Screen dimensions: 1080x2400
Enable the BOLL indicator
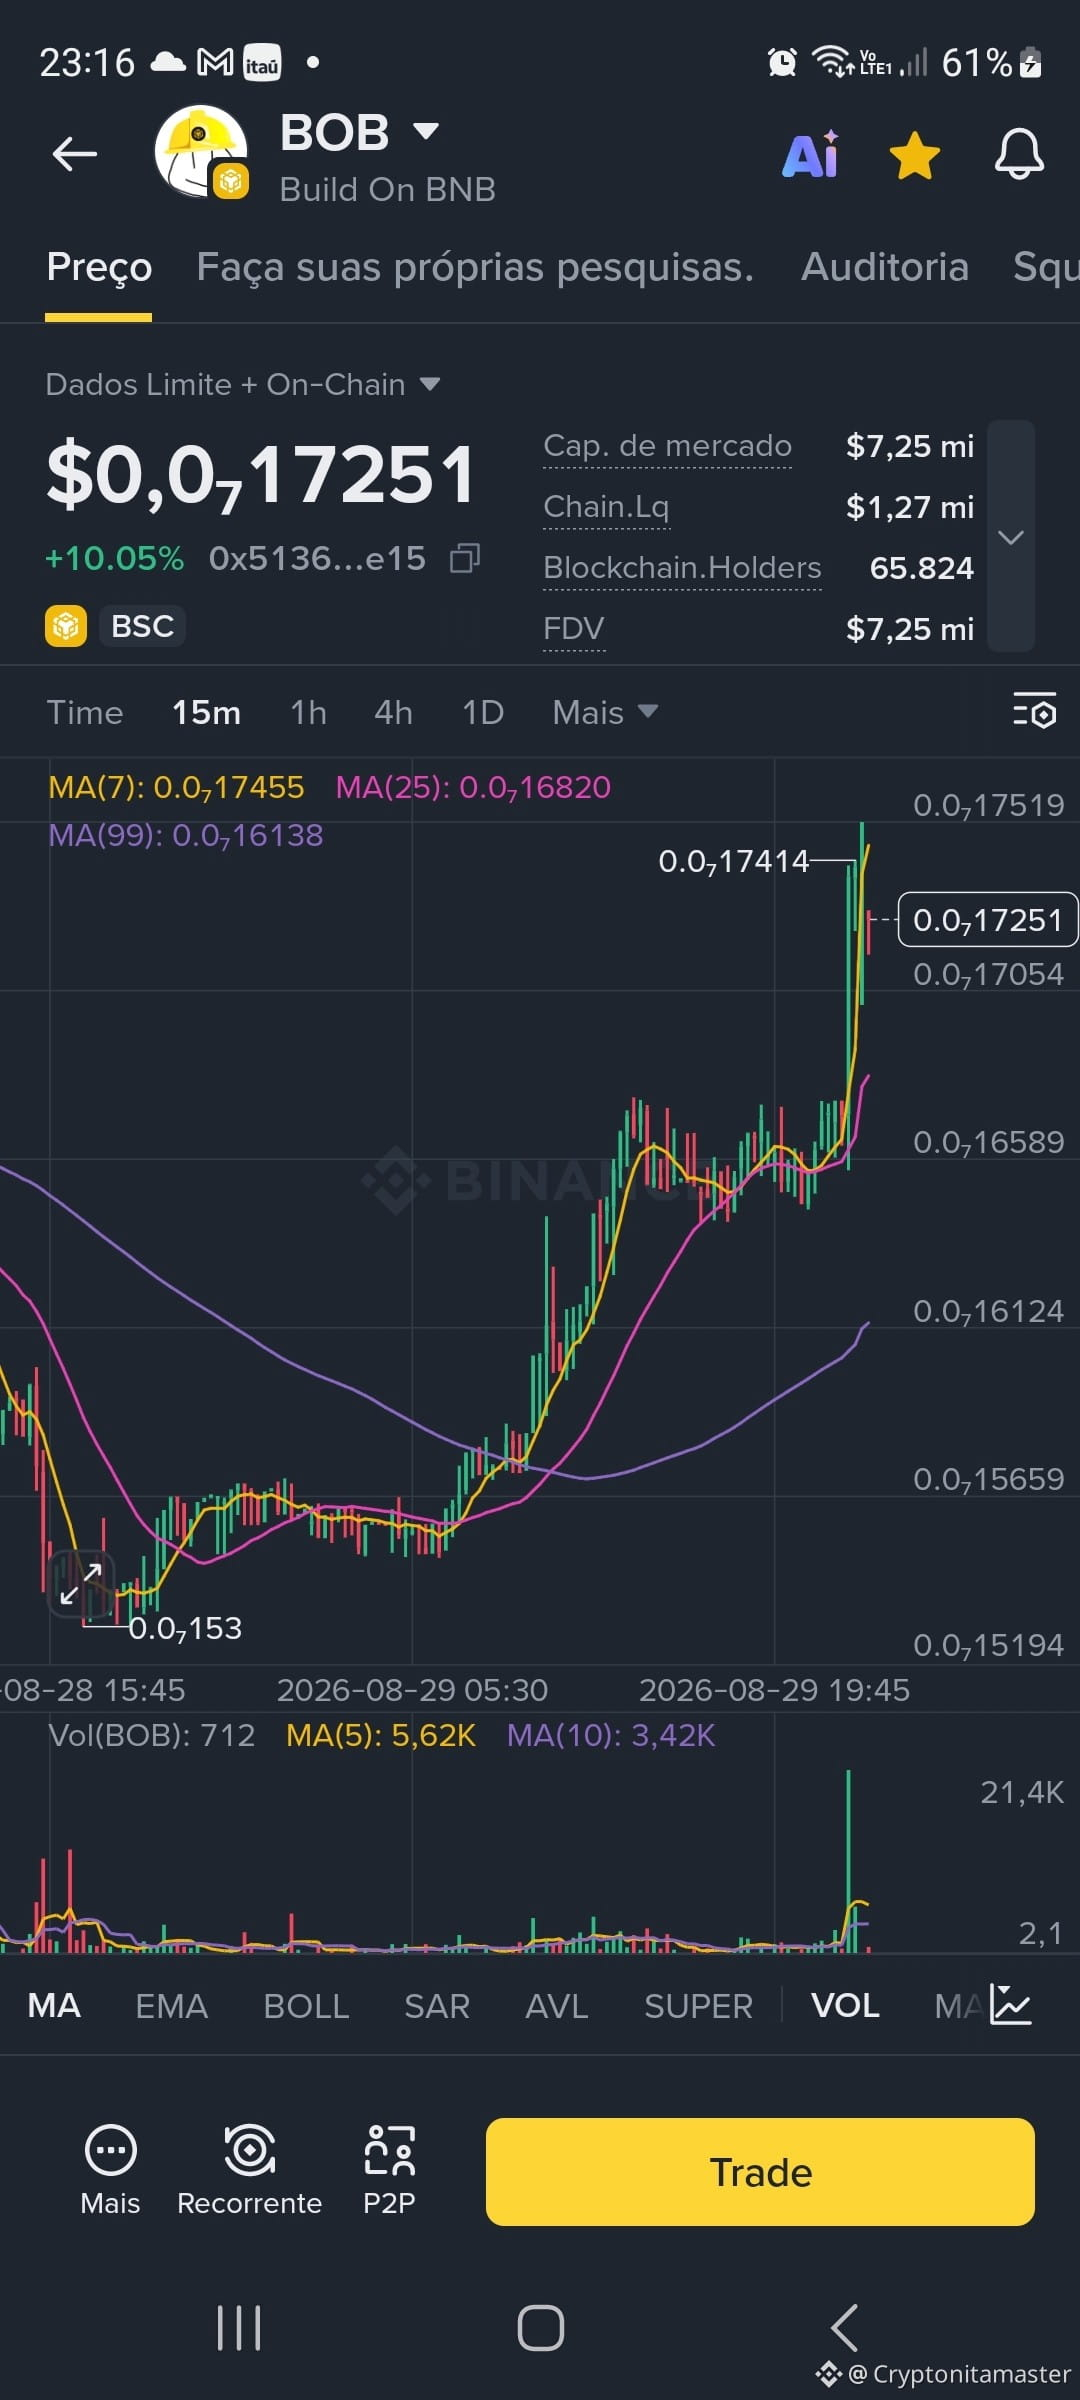pyautogui.click(x=306, y=2006)
